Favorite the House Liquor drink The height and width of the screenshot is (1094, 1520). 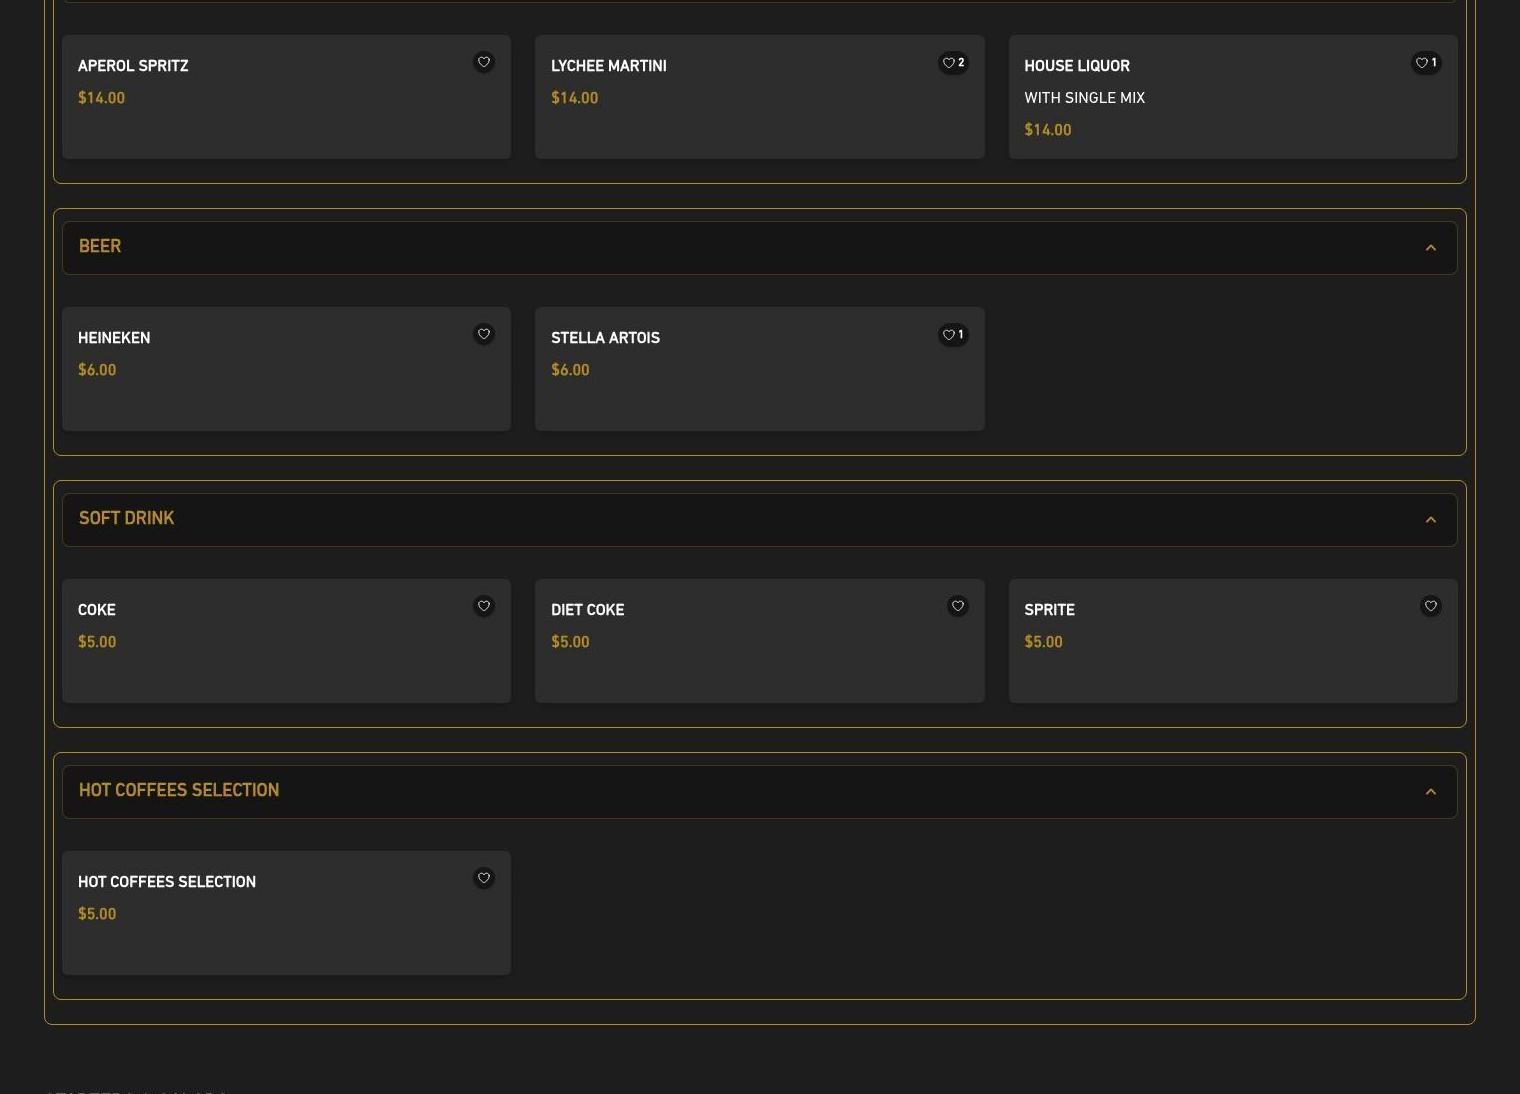1425,63
